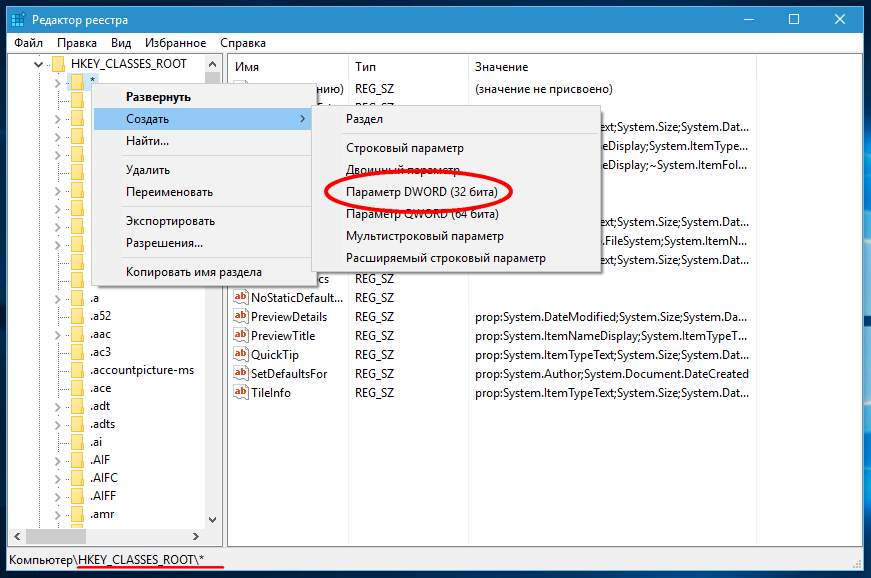
Task: Expand the .amr key node
Action: coord(57,515)
